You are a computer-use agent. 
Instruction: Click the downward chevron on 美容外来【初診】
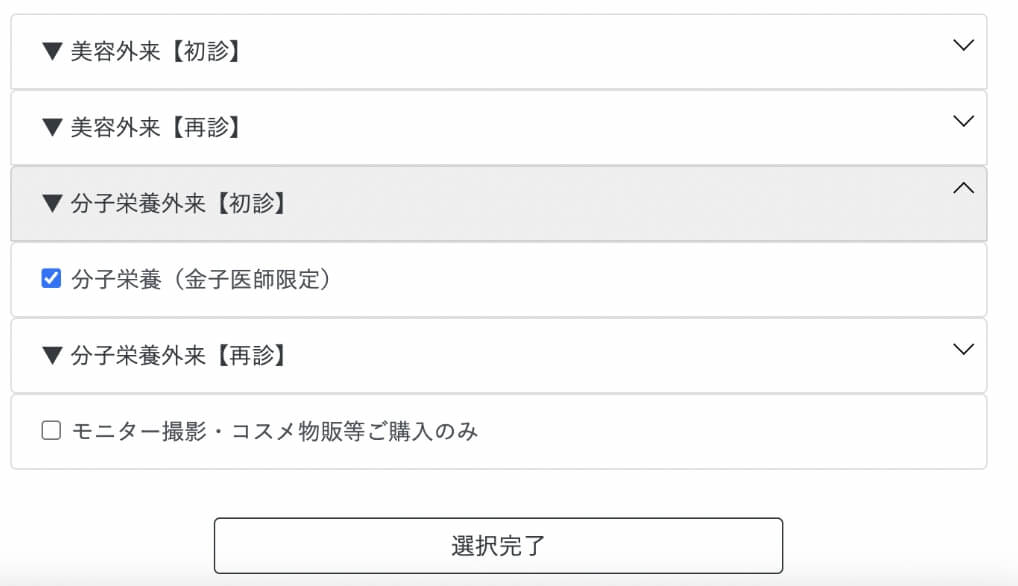[x=963, y=44]
